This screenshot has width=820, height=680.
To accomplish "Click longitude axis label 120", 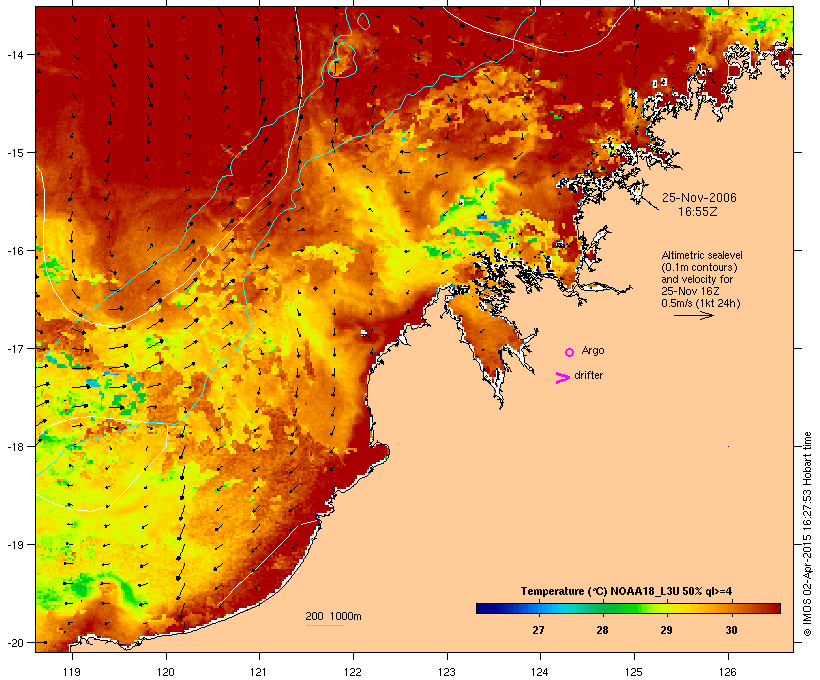I will [x=166, y=672].
